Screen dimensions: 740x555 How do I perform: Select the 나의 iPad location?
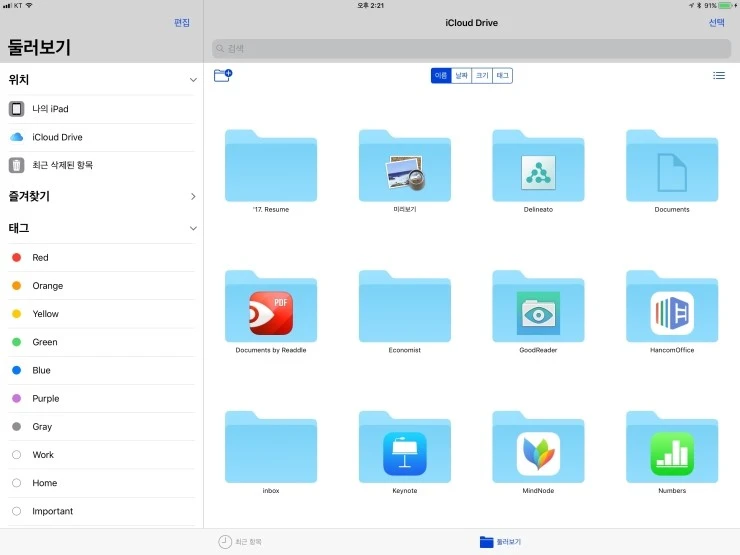pyautogui.click(x=101, y=109)
